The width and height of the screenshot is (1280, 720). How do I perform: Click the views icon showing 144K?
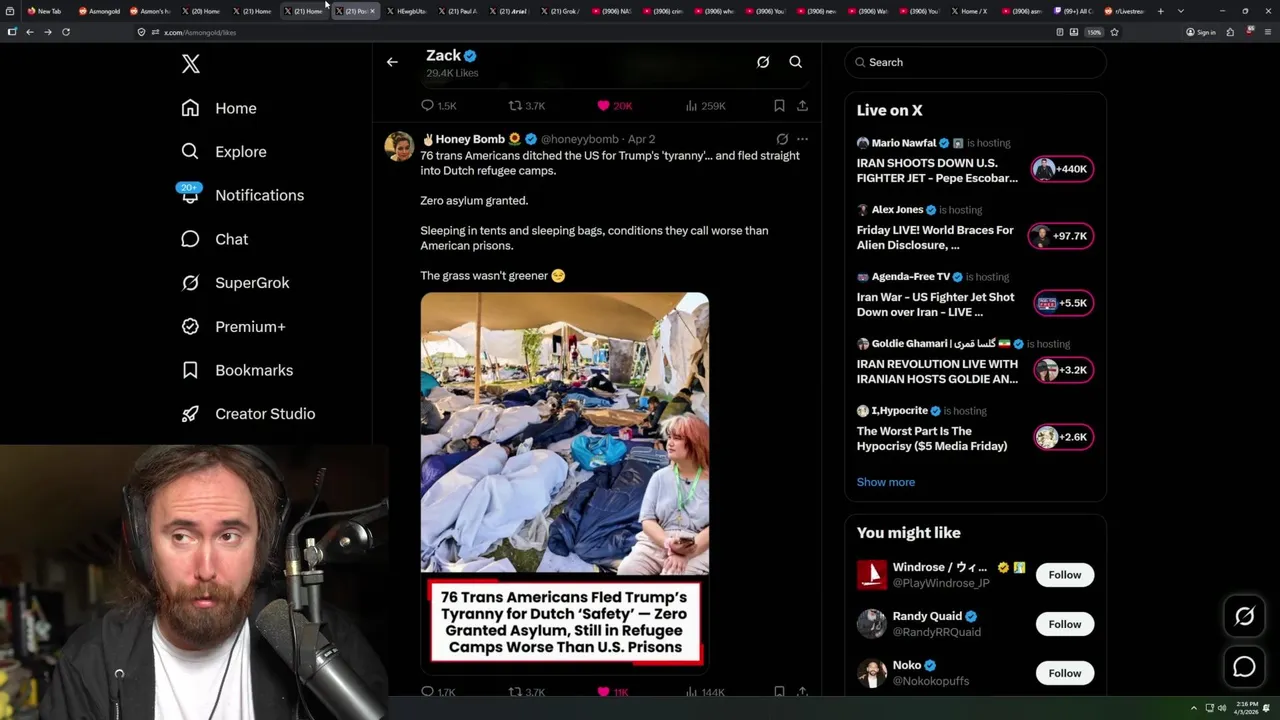click(691, 691)
